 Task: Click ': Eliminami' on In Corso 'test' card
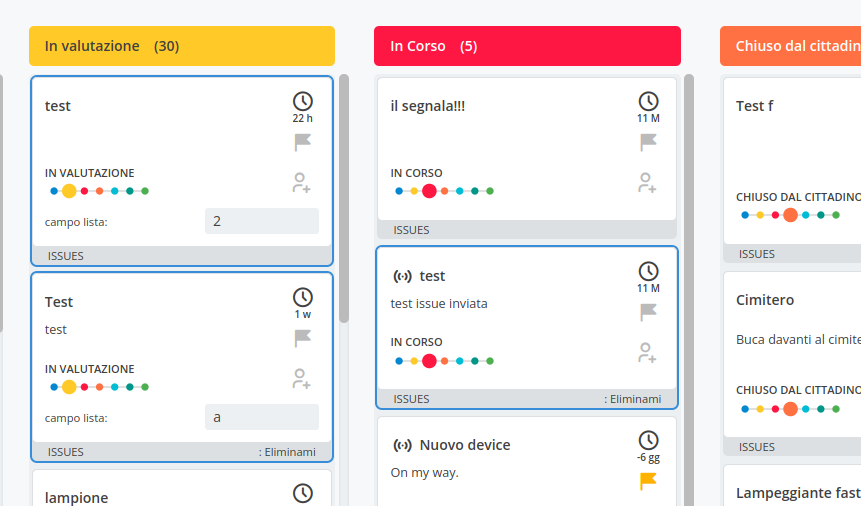point(633,399)
